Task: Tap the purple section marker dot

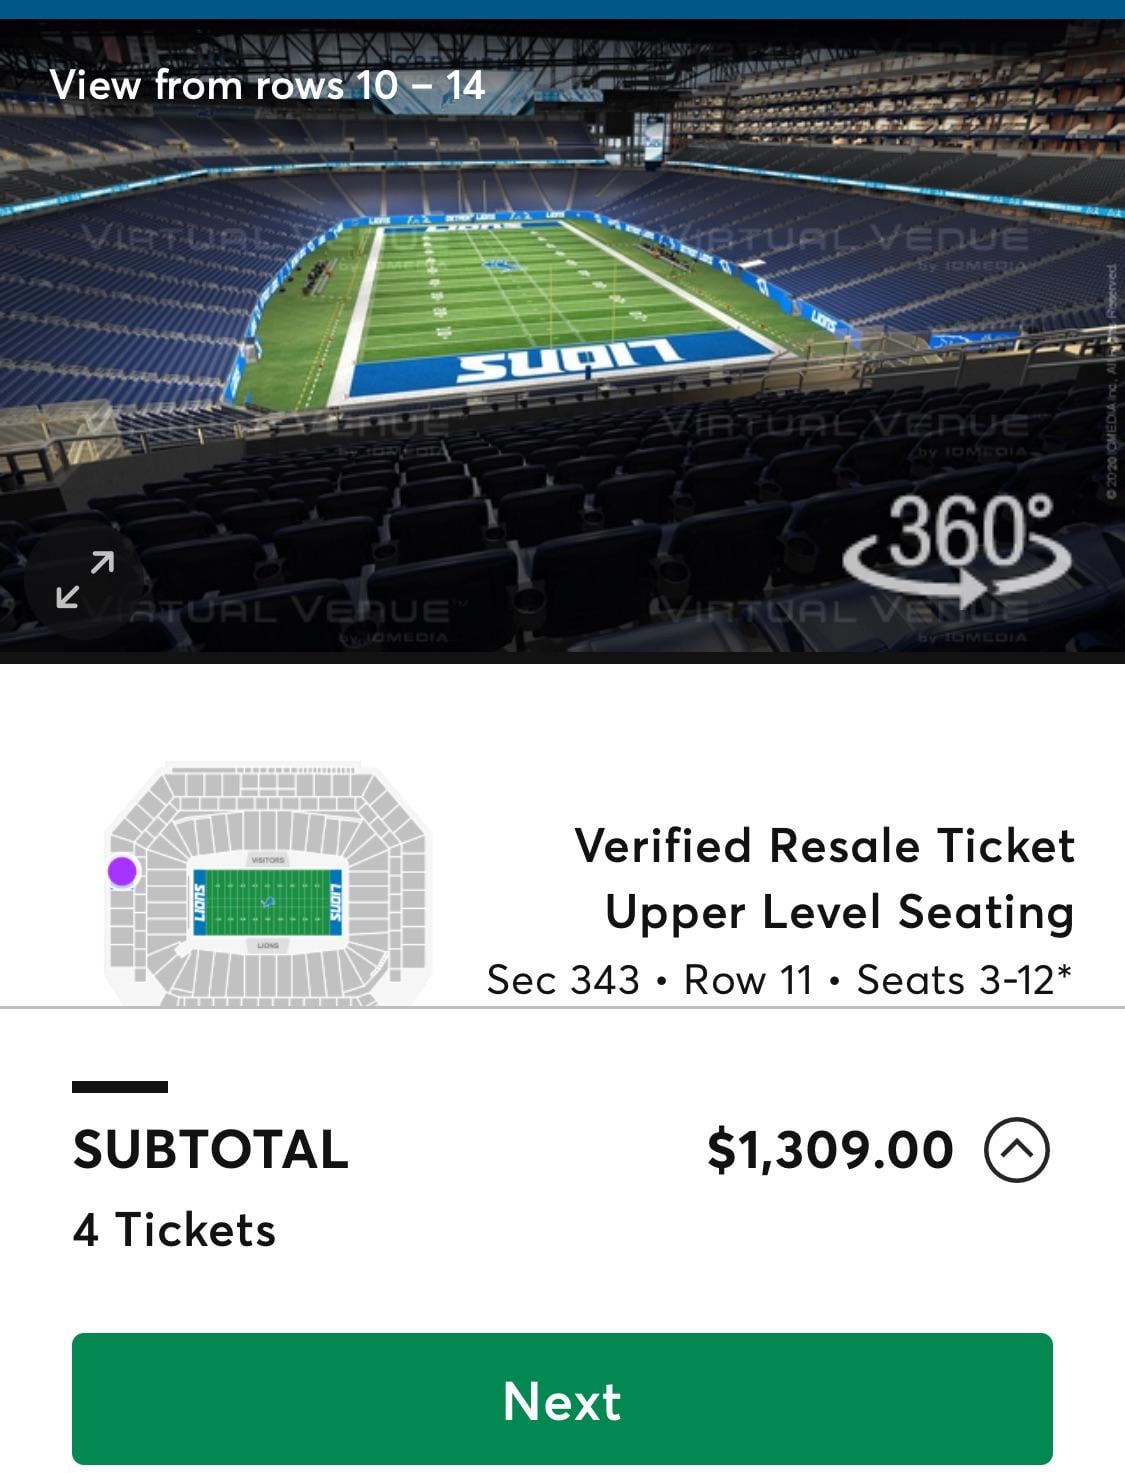Action: [122, 871]
